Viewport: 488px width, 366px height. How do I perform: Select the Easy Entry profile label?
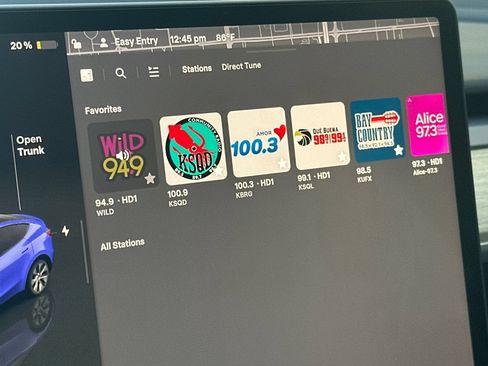pyautogui.click(x=136, y=41)
